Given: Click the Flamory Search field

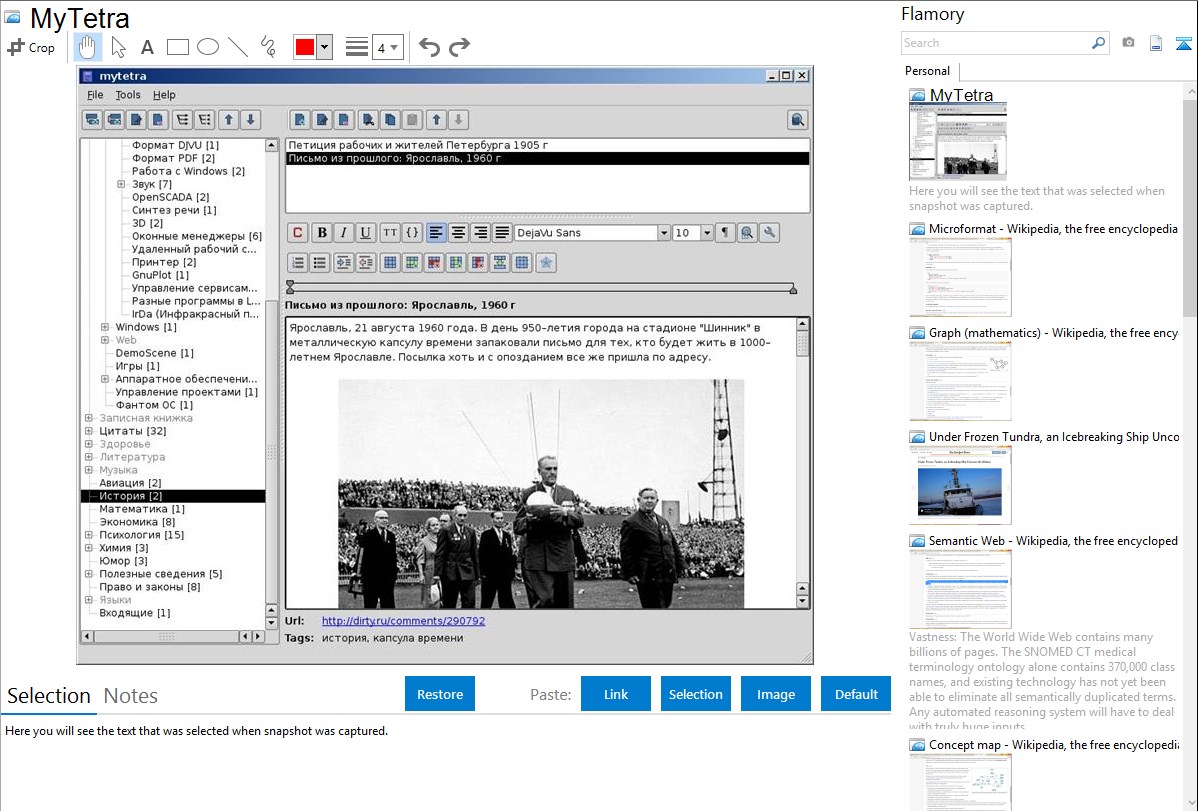Looking at the screenshot, I should click(995, 43).
